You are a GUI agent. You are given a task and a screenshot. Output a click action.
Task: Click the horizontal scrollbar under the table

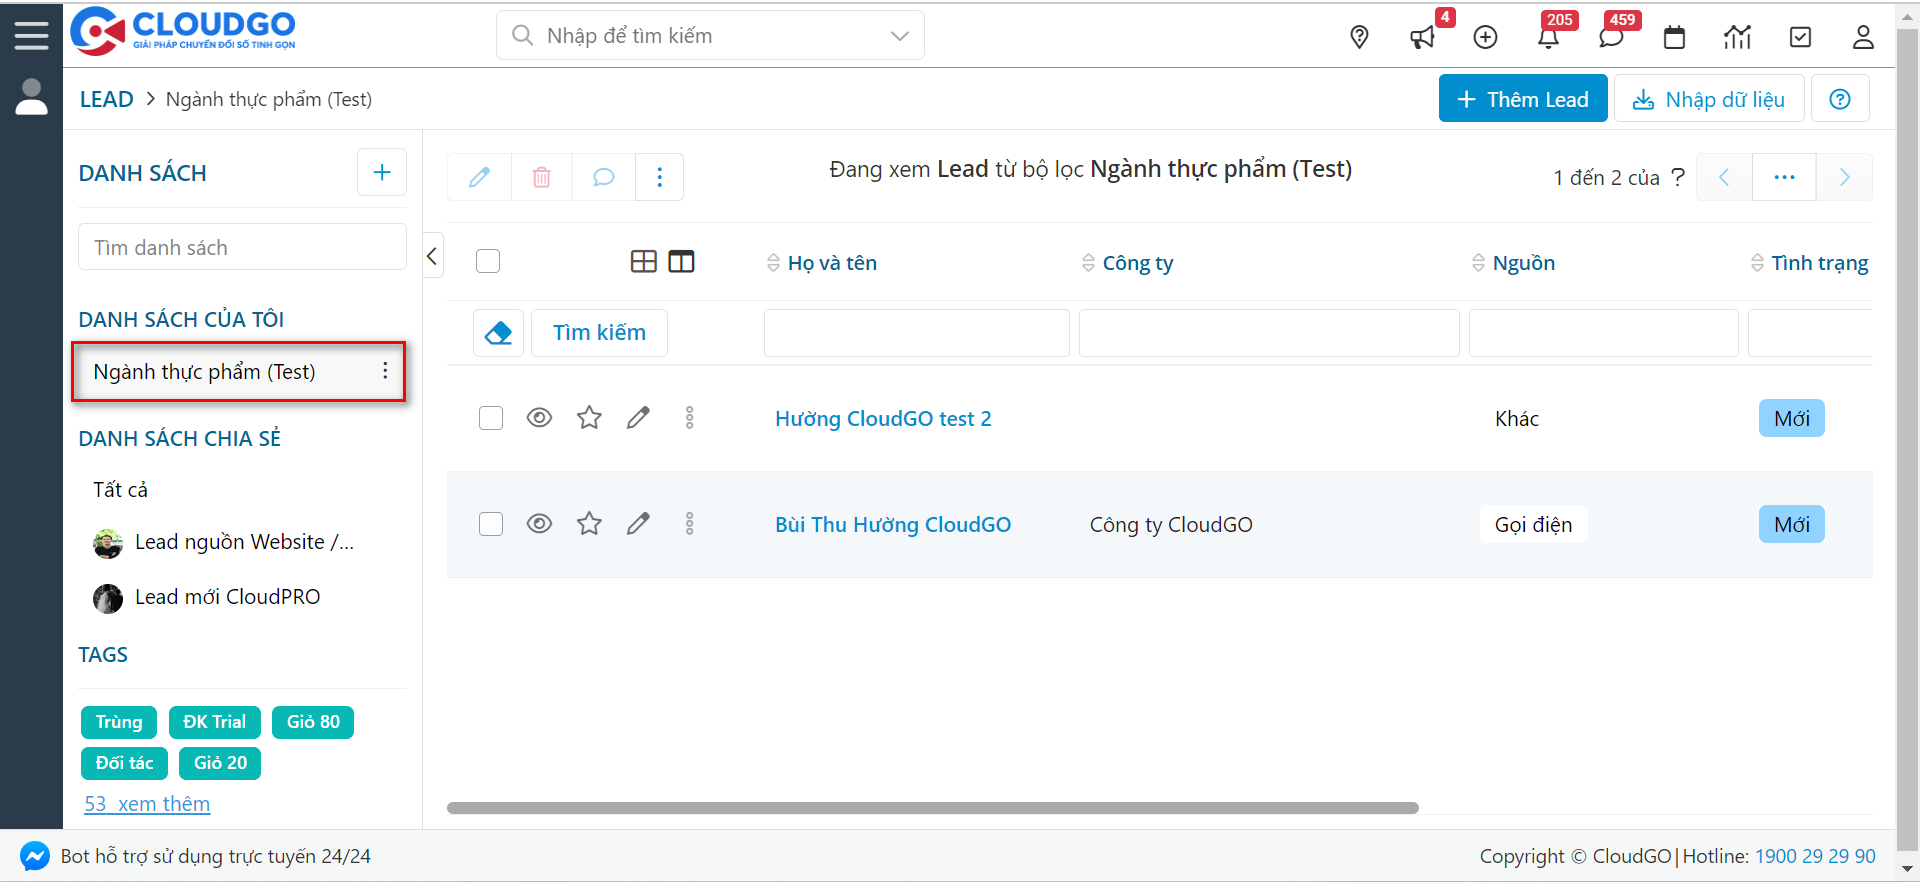pyautogui.click(x=932, y=808)
